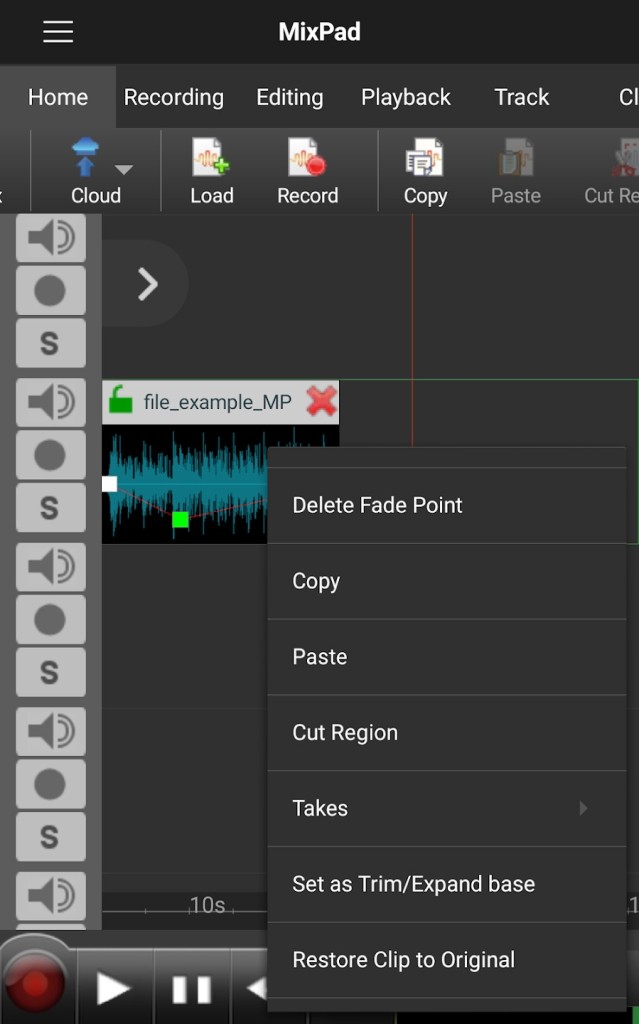639x1024 pixels.
Task: Click the Paste toolbar icon
Action: coord(515,160)
